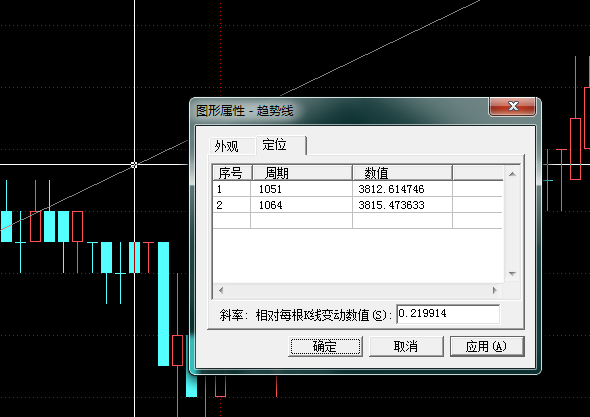Click the horizontal scroll right arrow

point(494,290)
